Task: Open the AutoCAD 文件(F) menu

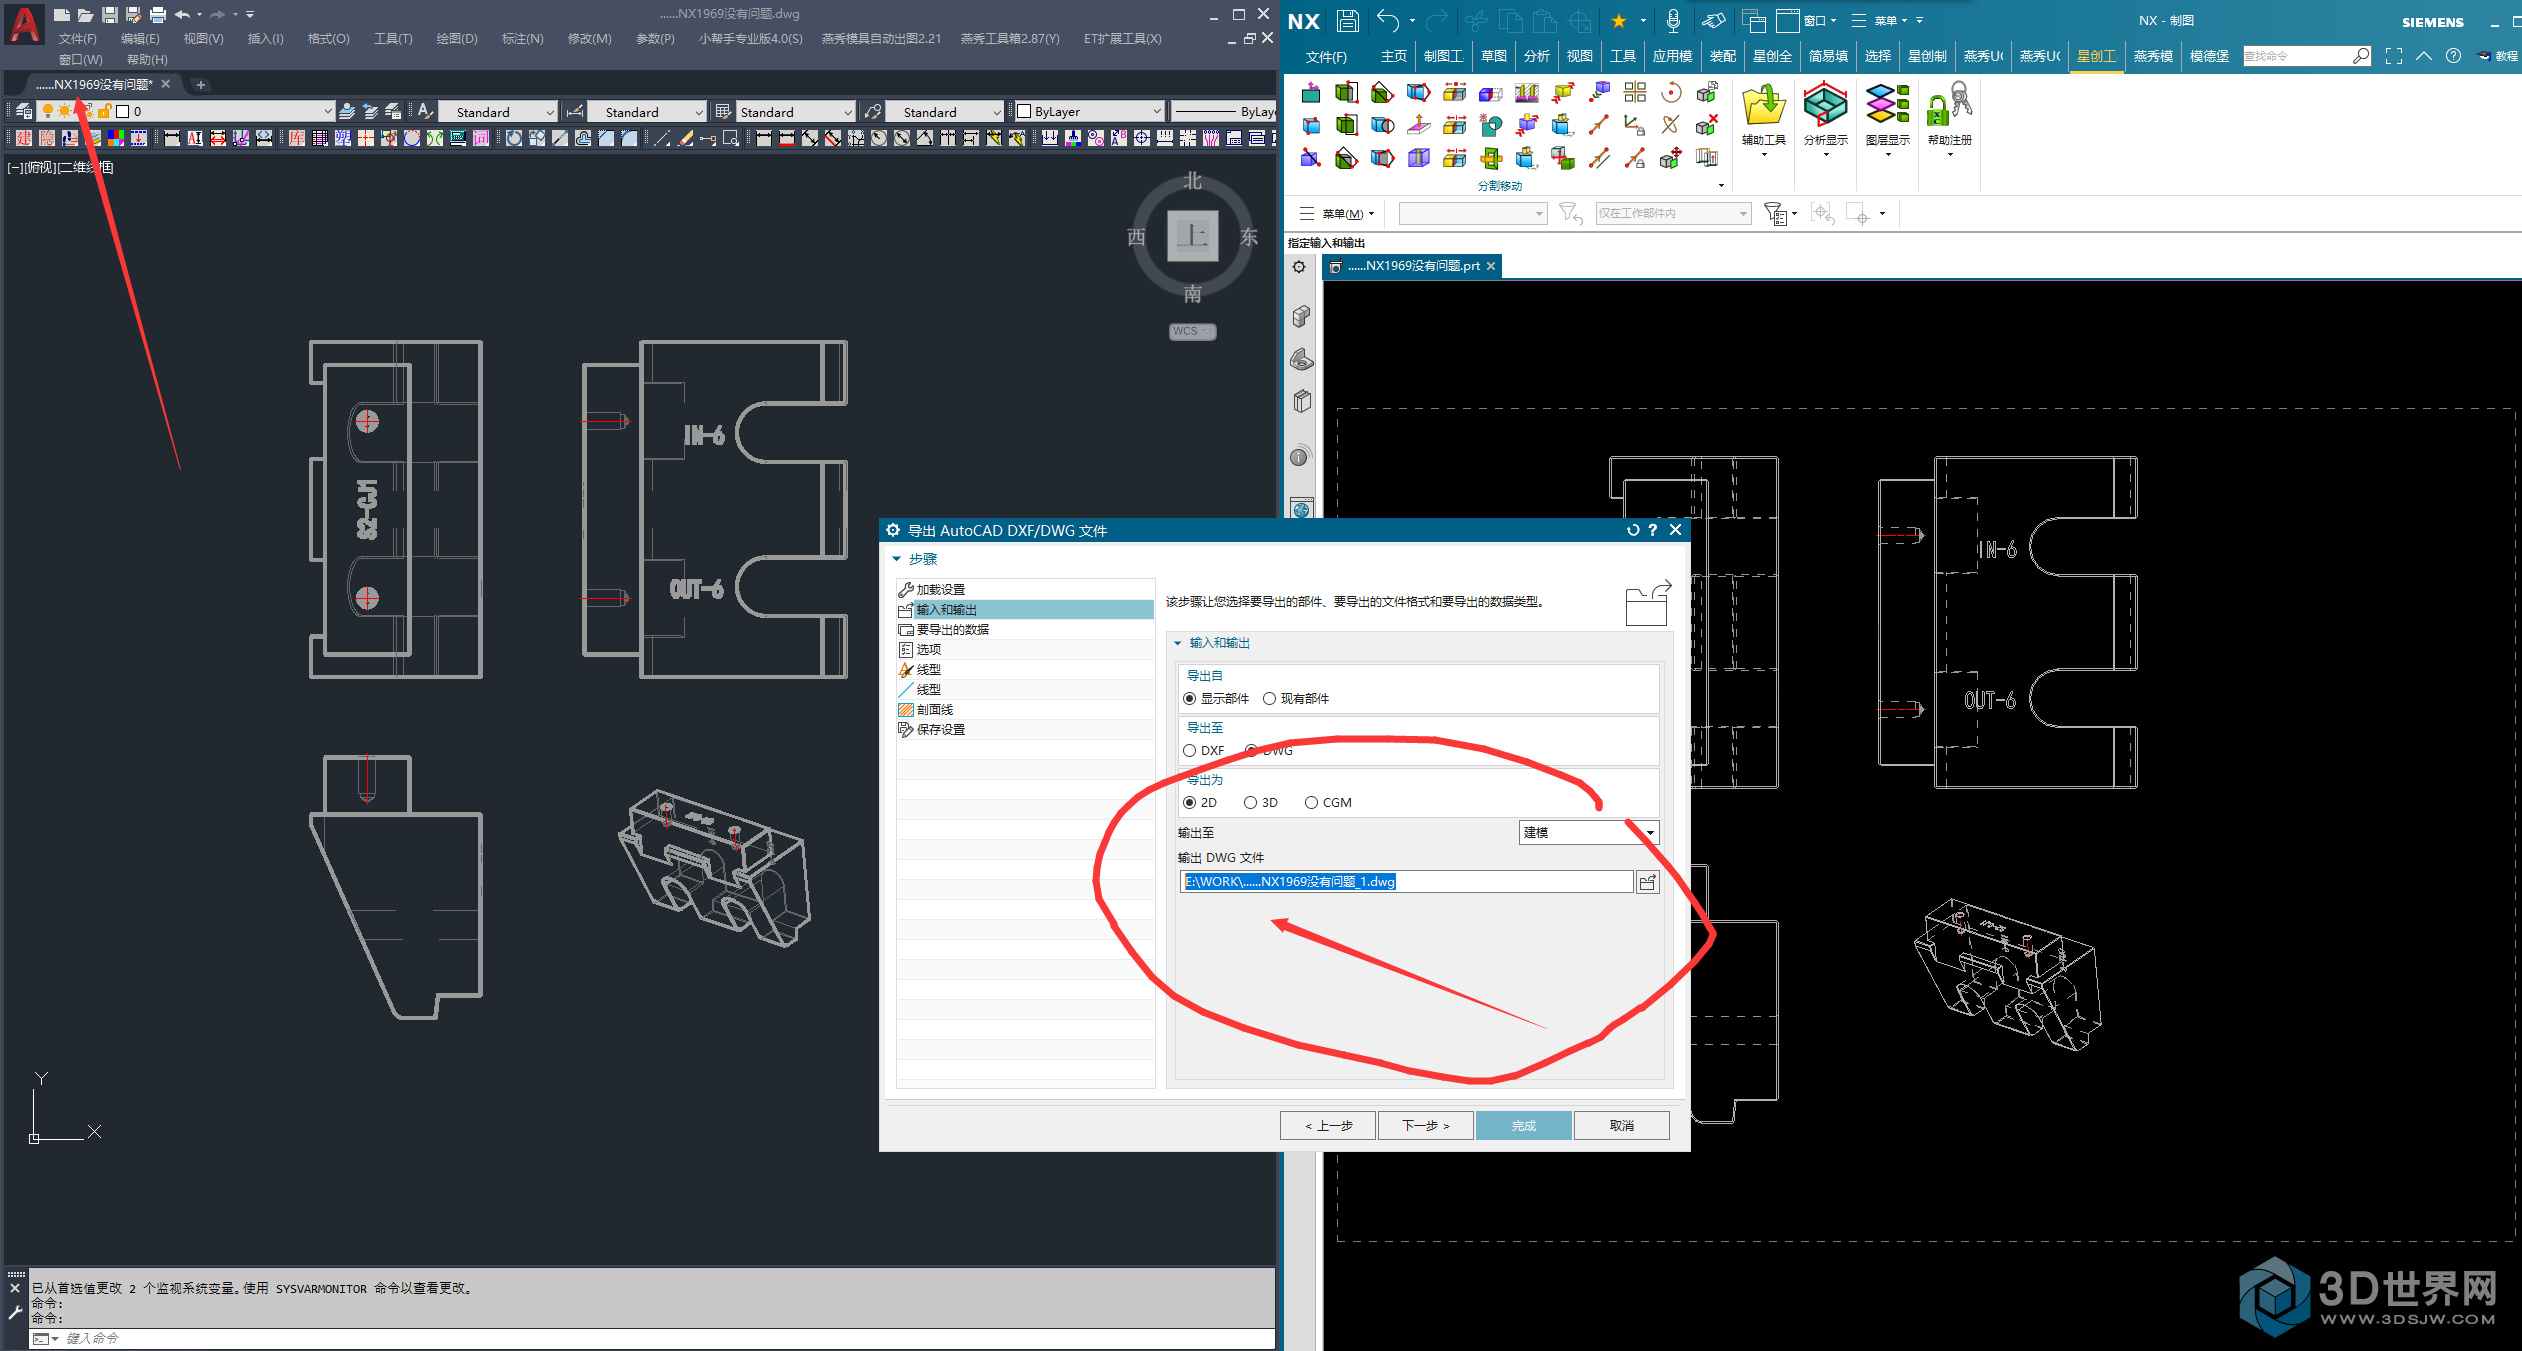Action: pyautogui.click(x=77, y=38)
